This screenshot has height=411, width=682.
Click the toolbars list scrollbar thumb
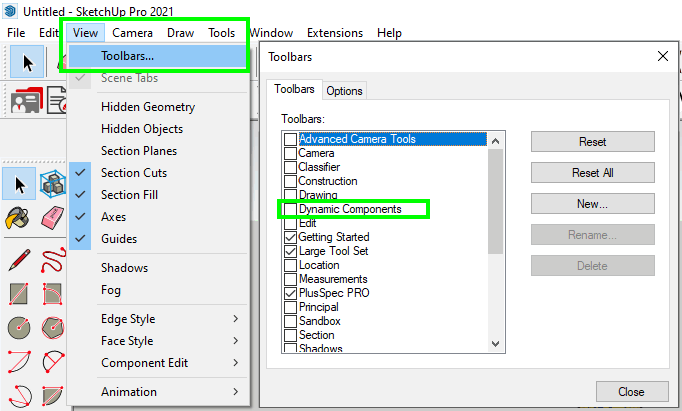coord(495,201)
